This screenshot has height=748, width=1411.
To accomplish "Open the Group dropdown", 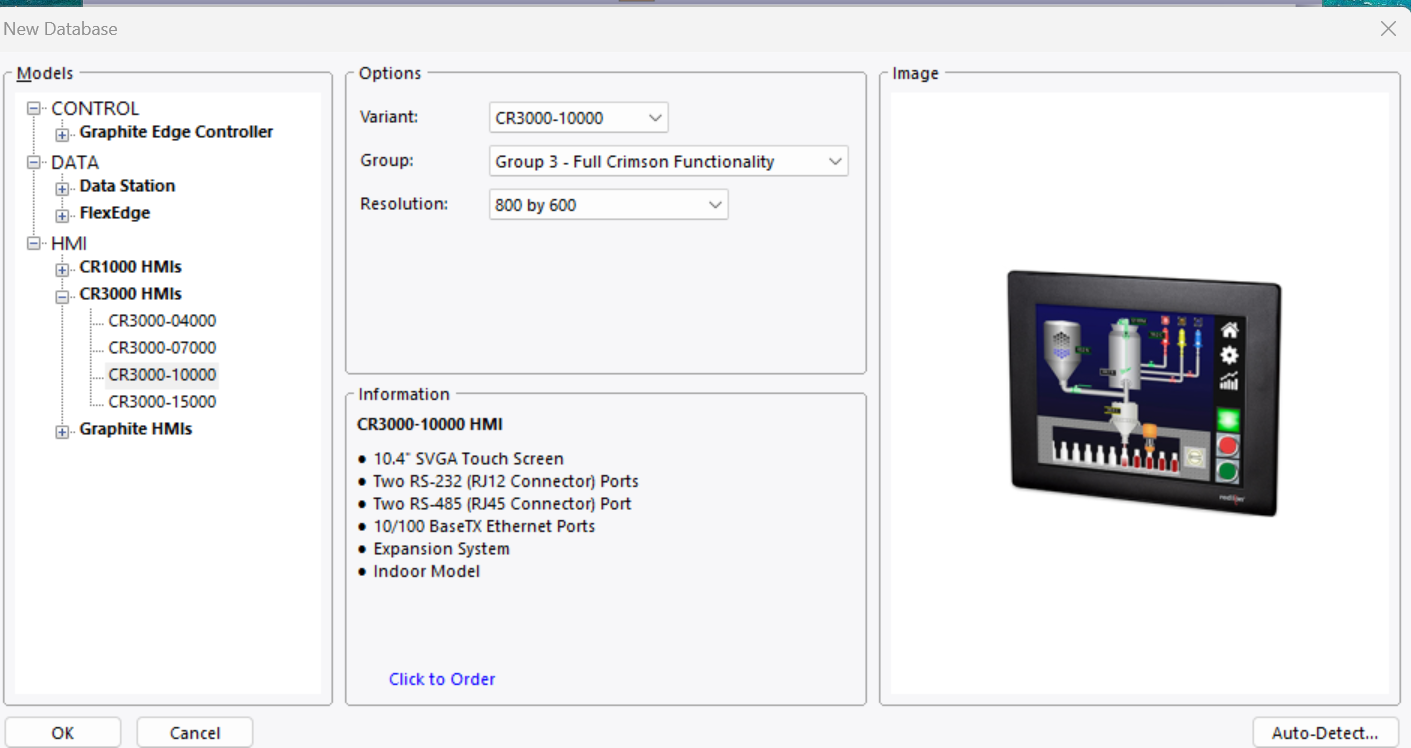I will click(668, 161).
